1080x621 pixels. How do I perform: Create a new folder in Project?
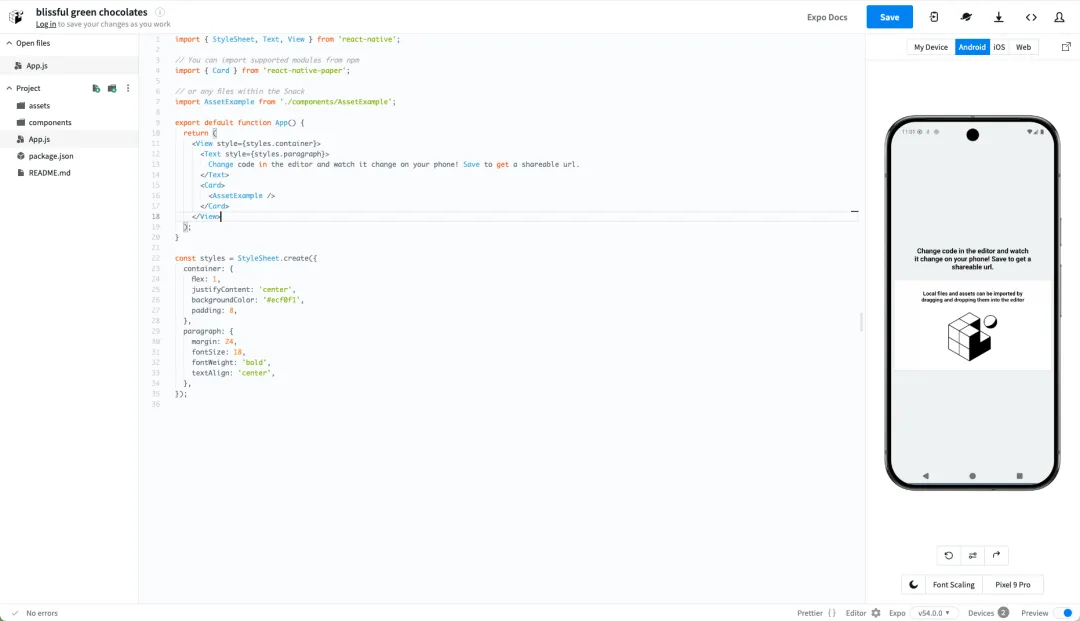pos(112,88)
